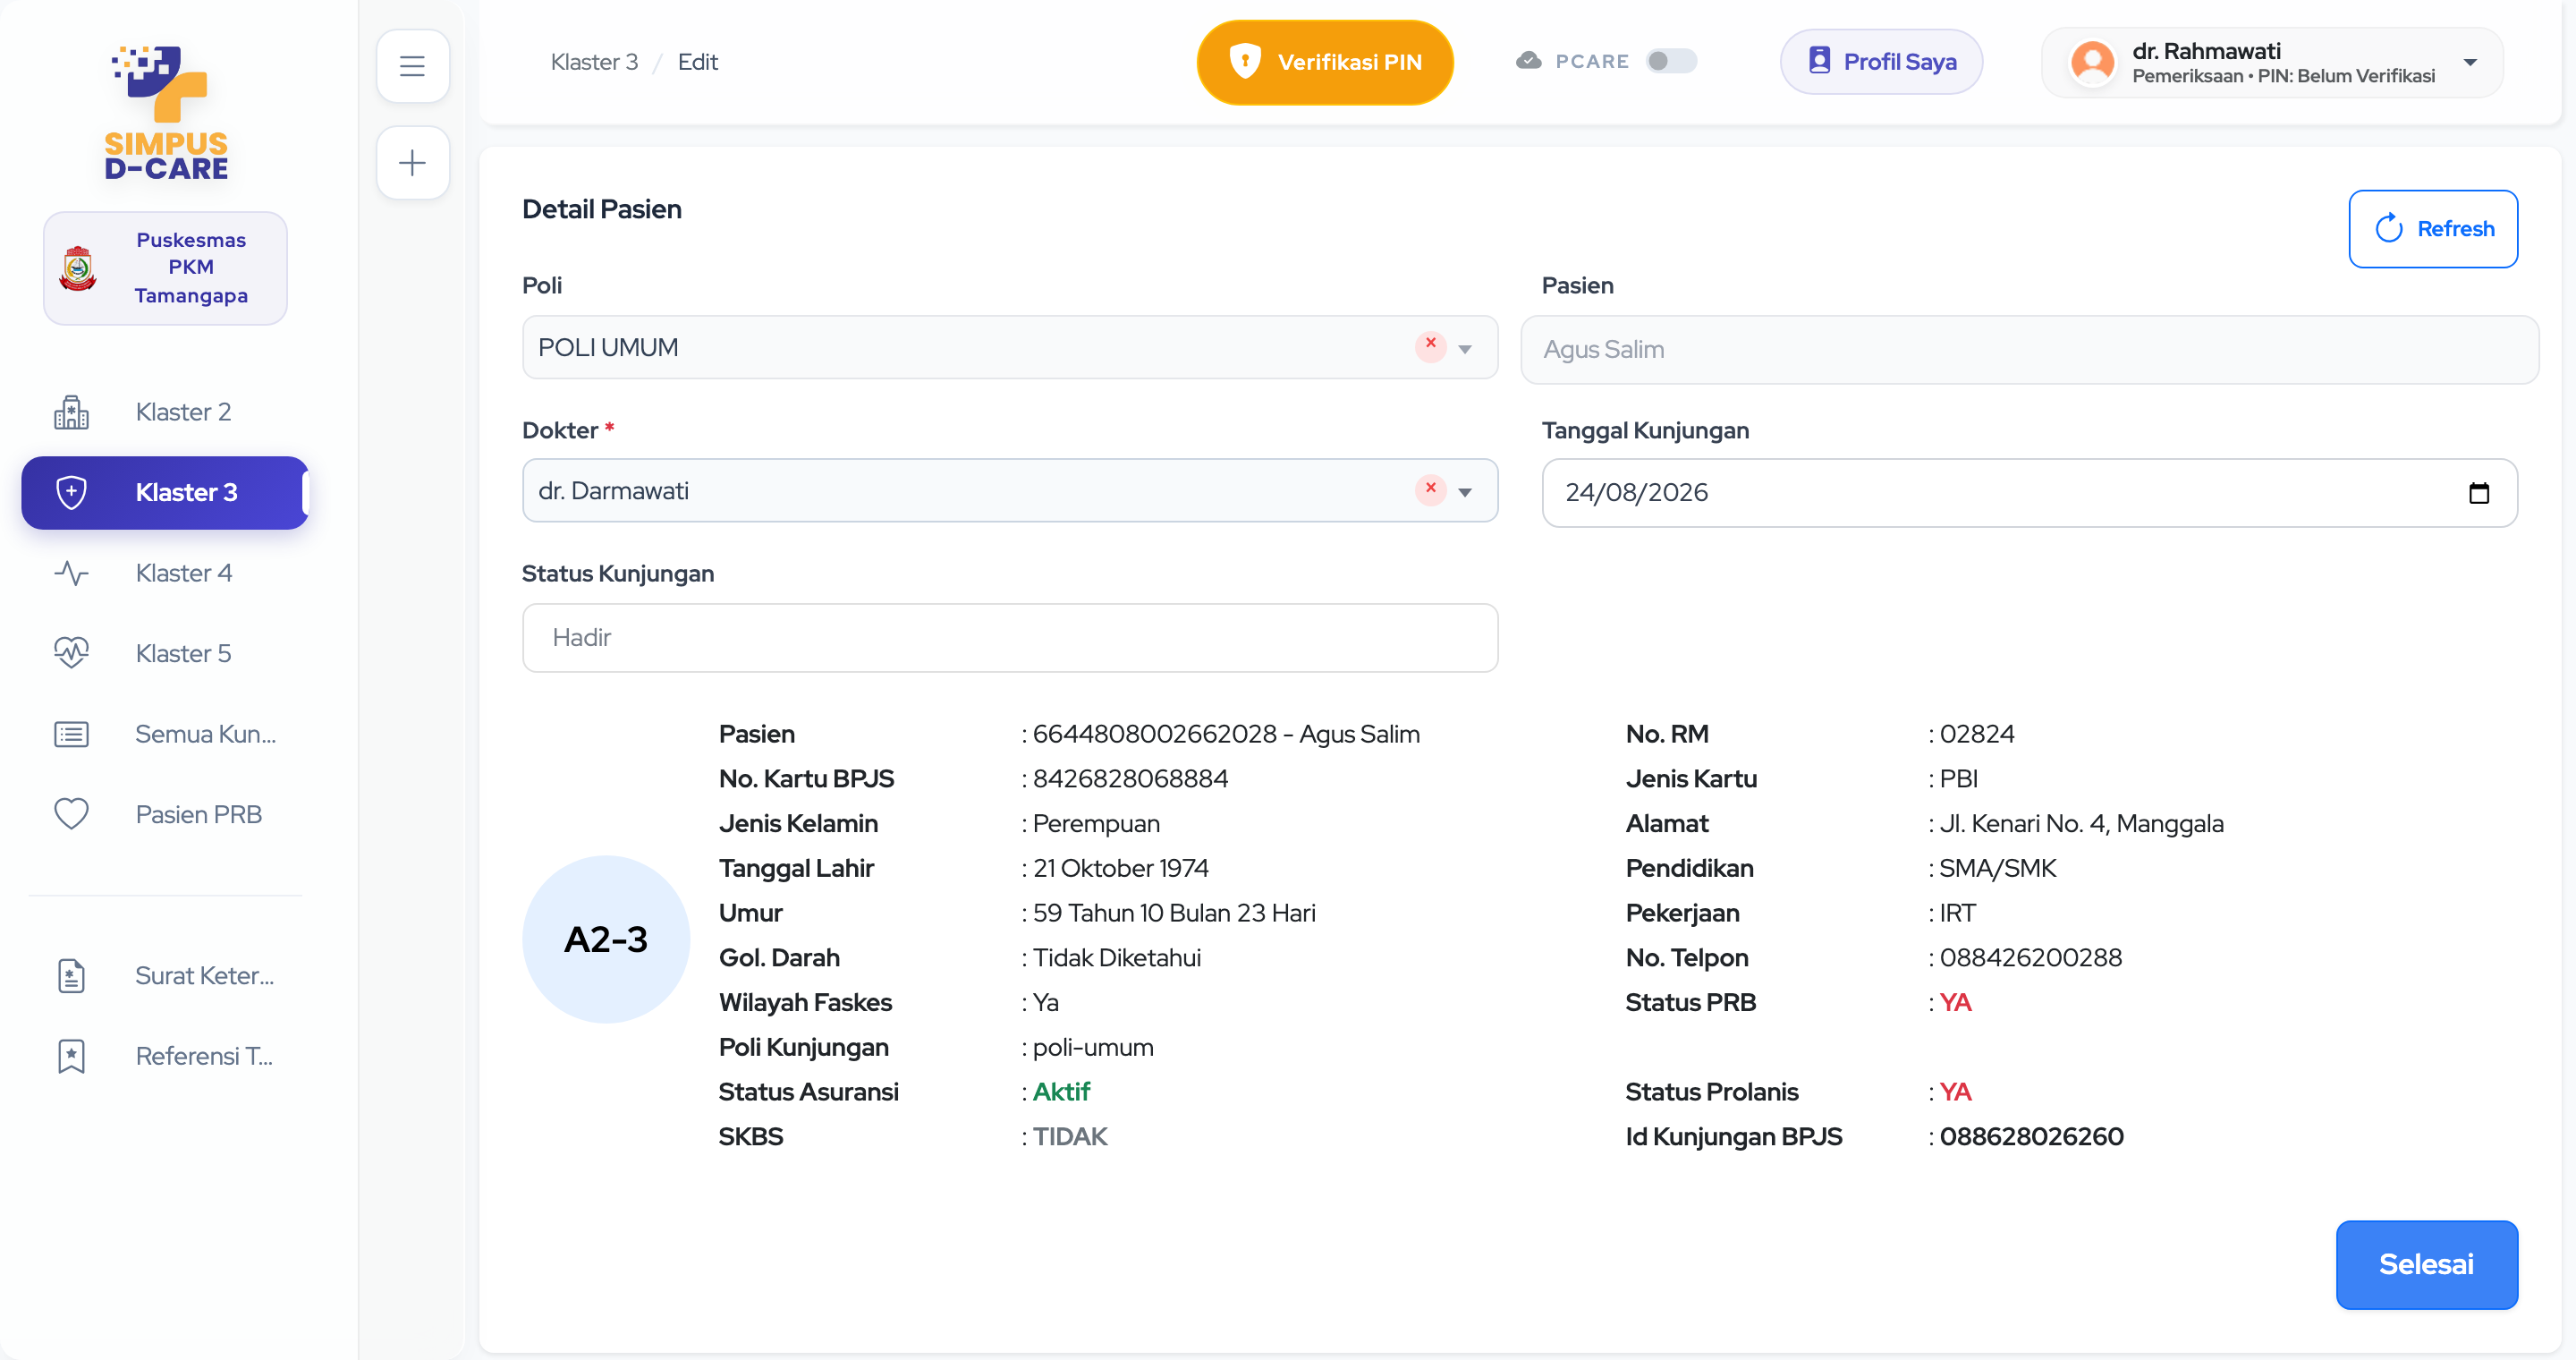Click the Pasien field Agus Salim
The height and width of the screenshot is (1360, 2576).
click(2029, 349)
